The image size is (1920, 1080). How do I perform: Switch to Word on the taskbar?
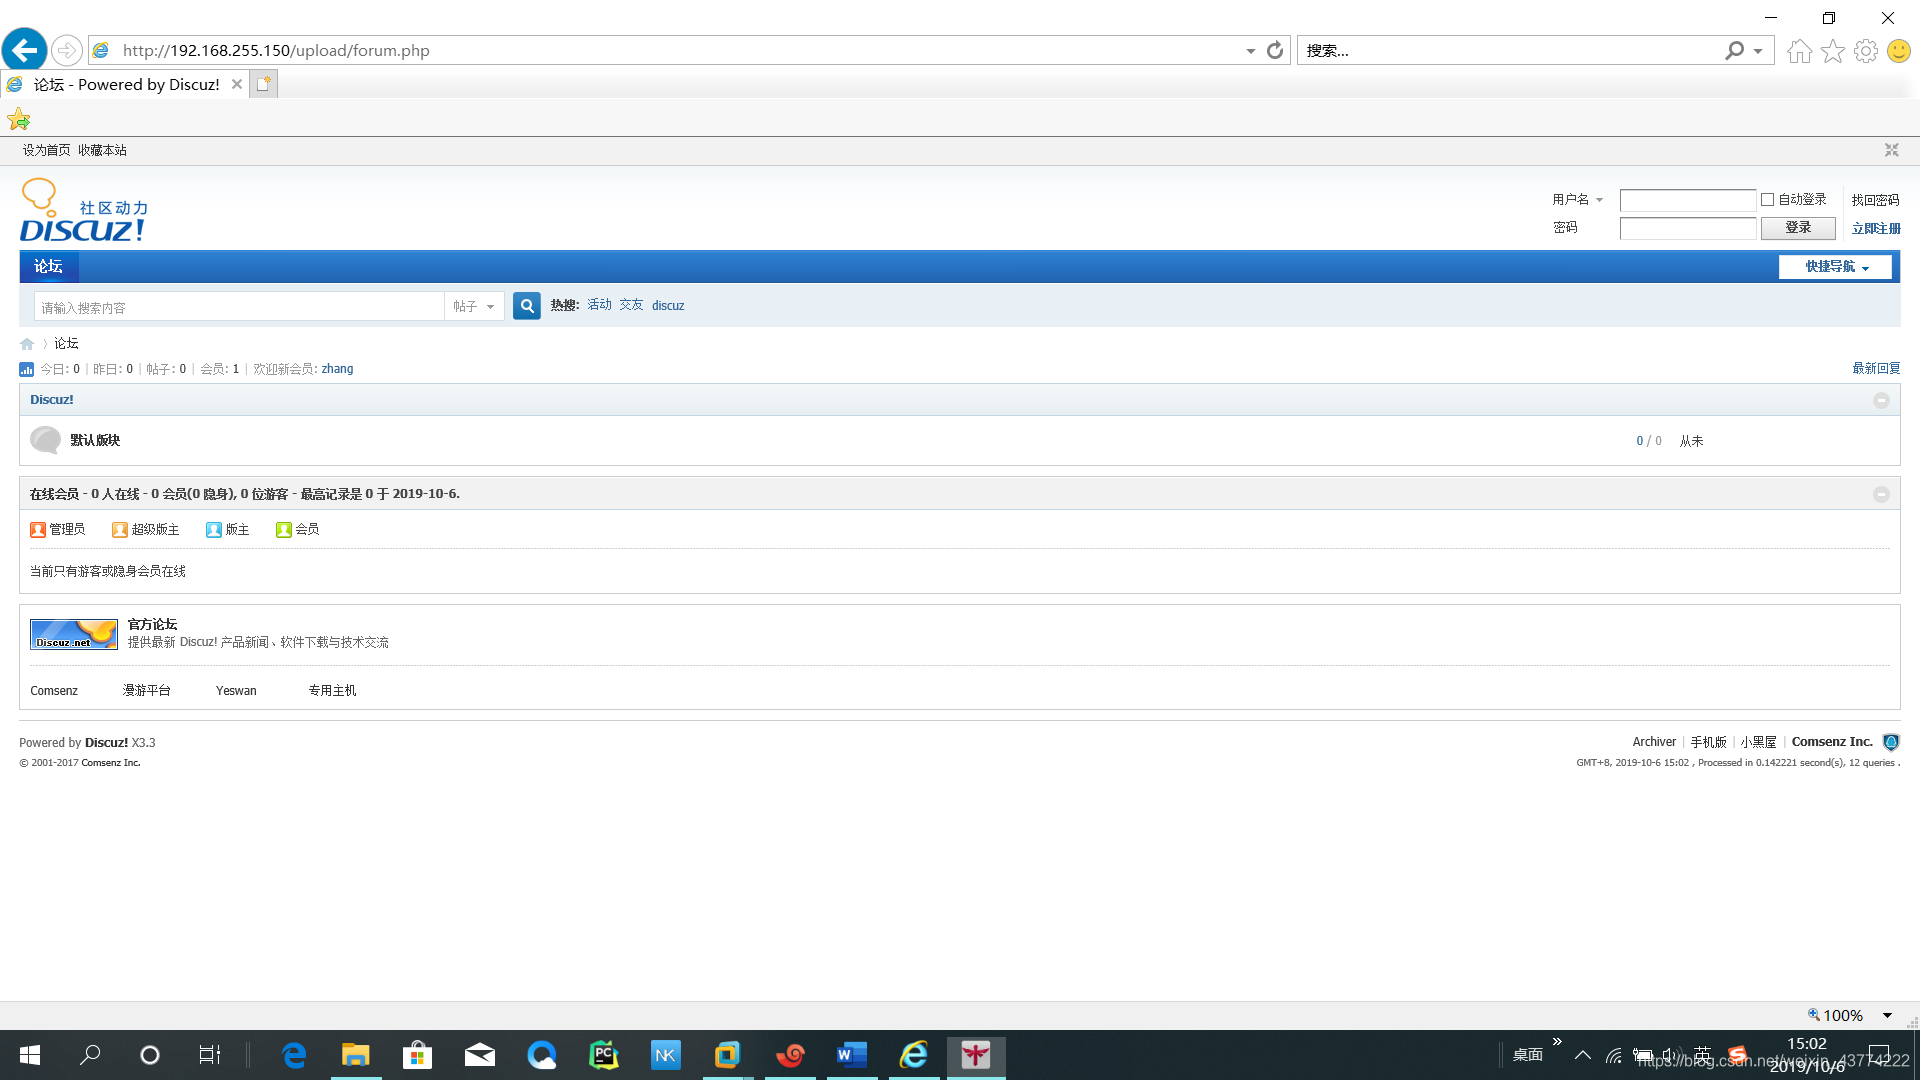click(x=852, y=1055)
